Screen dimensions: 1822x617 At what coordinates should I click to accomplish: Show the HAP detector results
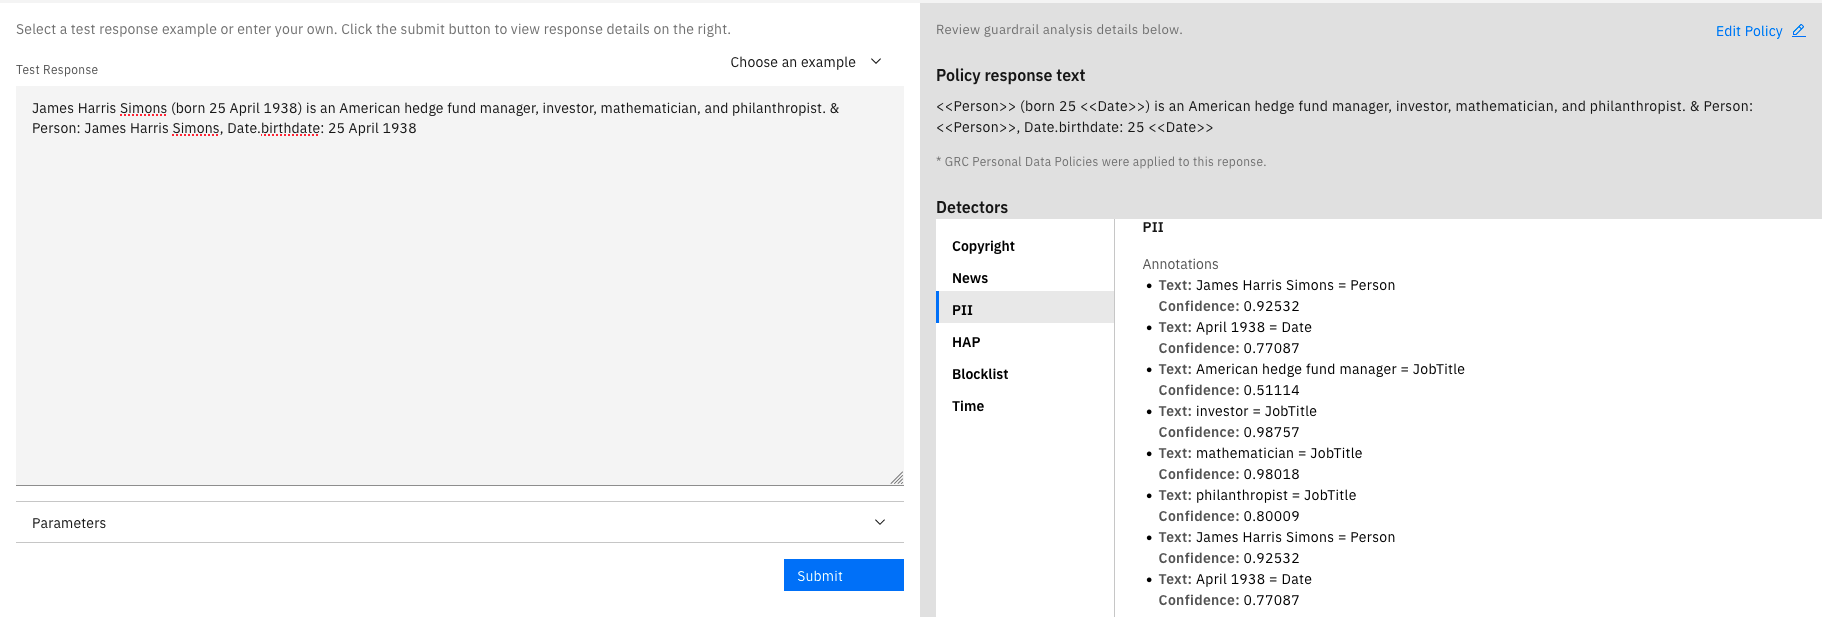click(x=966, y=342)
